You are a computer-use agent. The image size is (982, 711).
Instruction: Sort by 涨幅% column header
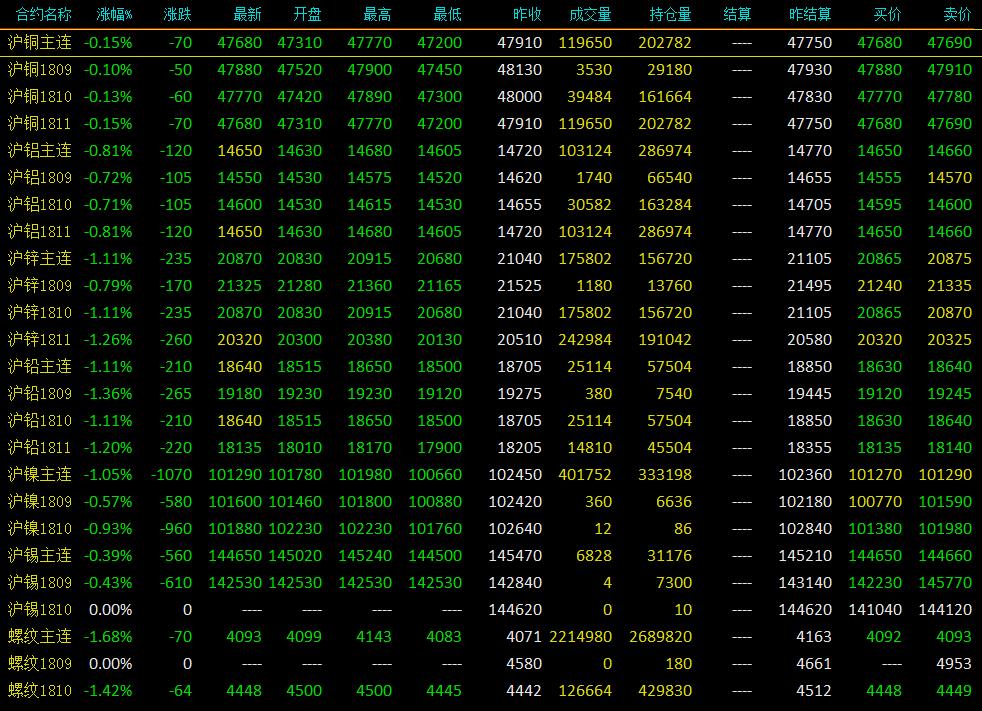click(x=114, y=14)
